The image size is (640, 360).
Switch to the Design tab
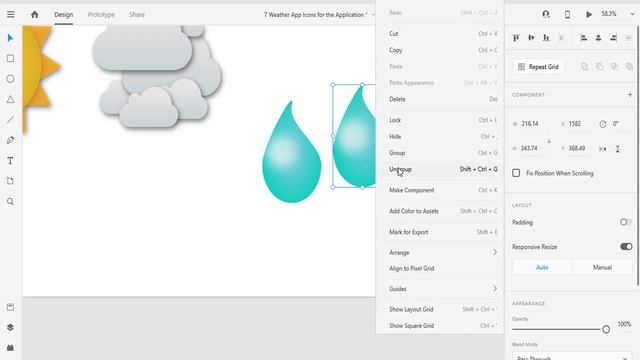click(x=64, y=14)
